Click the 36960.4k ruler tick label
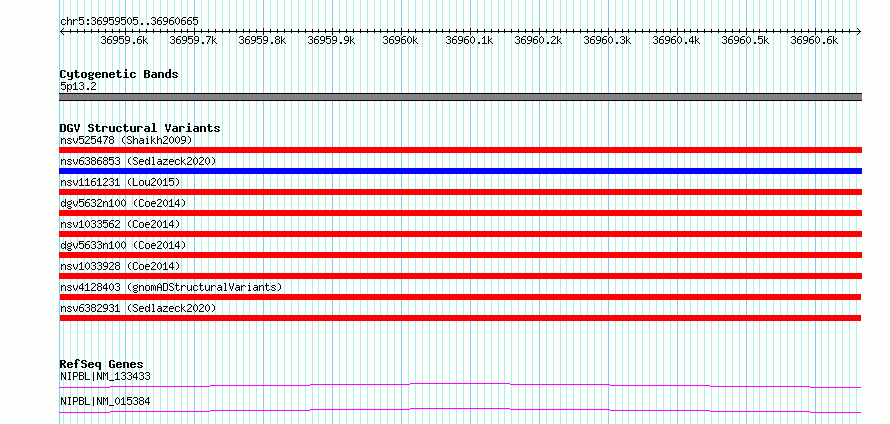 676,40
